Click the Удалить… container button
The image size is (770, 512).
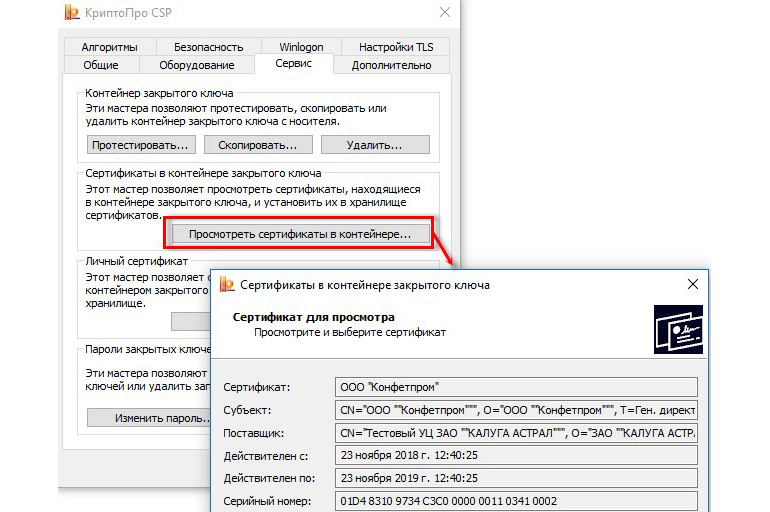point(375,145)
